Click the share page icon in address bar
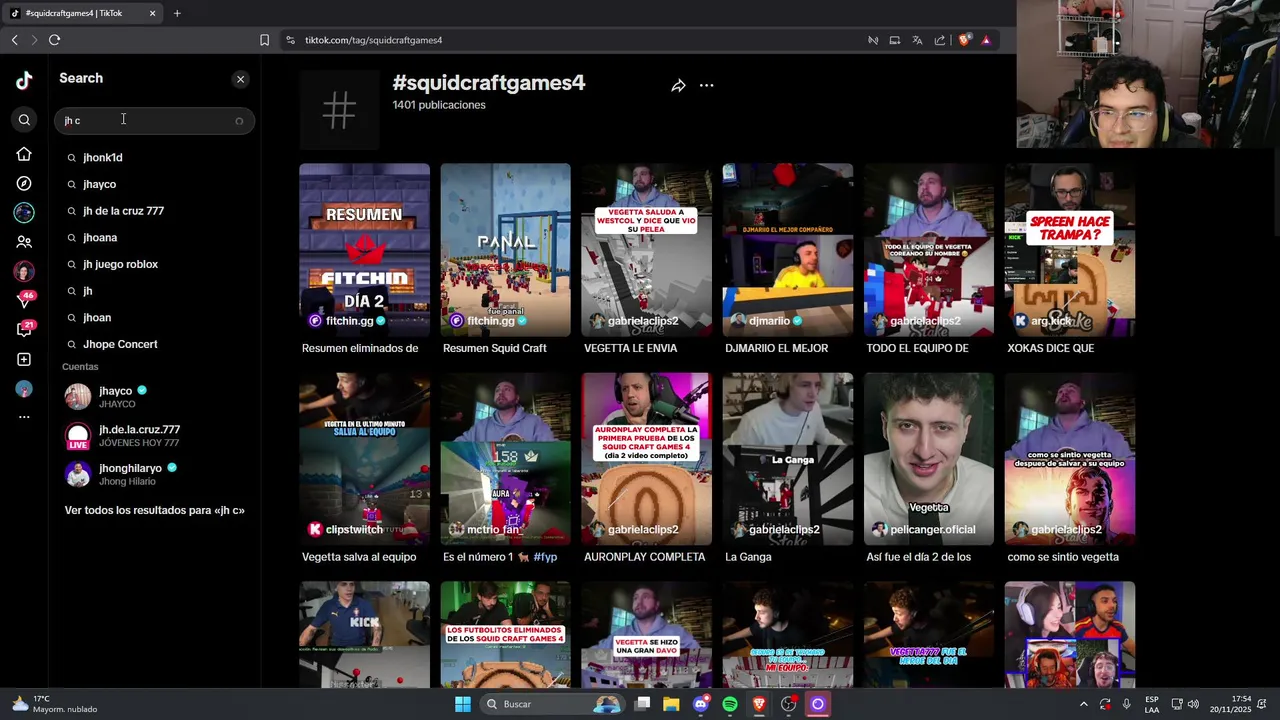This screenshot has height=720, width=1280. pos(940,40)
